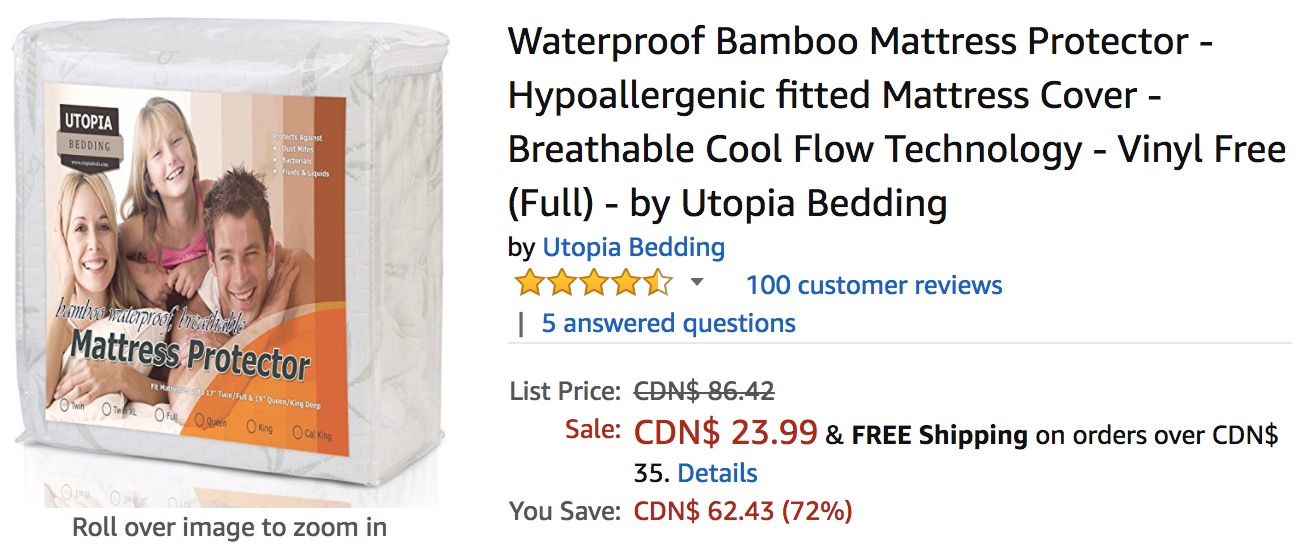Open the 100 customer reviews link
Viewport: 1302px width, 552px height.
click(x=873, y=285)
